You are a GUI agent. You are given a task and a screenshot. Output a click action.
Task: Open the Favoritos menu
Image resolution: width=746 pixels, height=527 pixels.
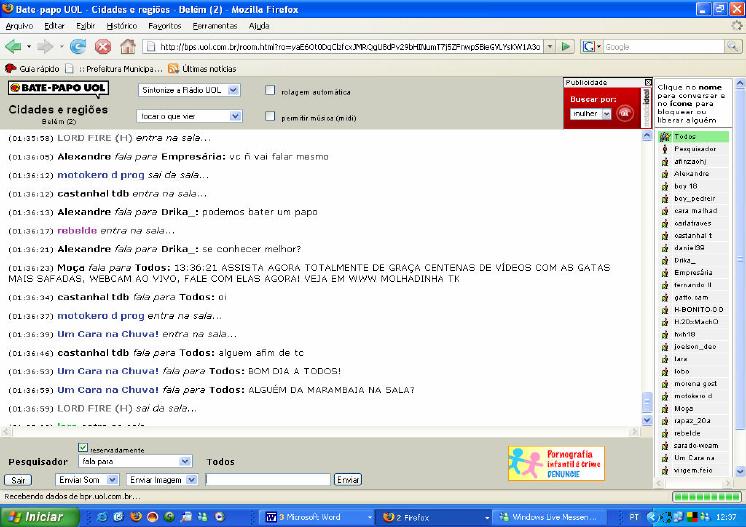(x=165, y=26)
